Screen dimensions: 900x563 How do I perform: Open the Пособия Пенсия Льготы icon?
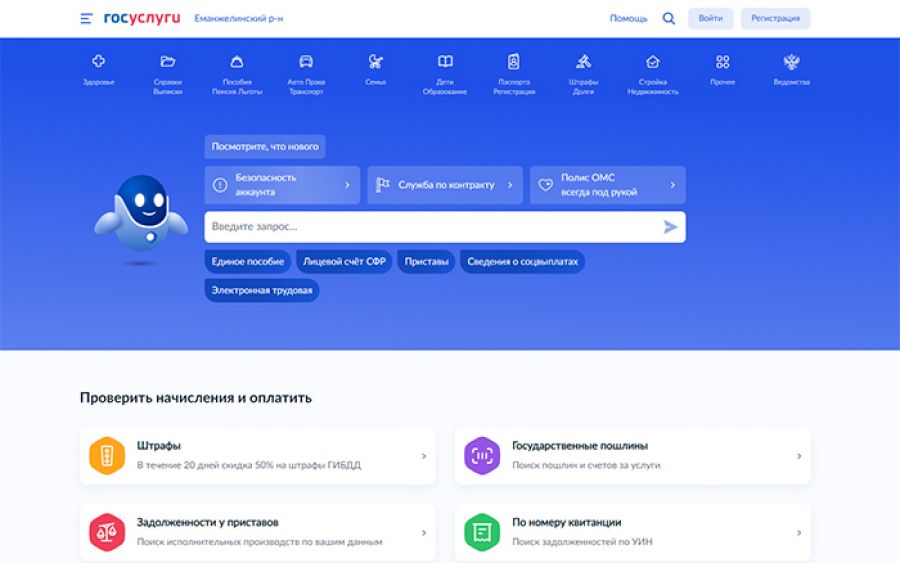(236, 61)
